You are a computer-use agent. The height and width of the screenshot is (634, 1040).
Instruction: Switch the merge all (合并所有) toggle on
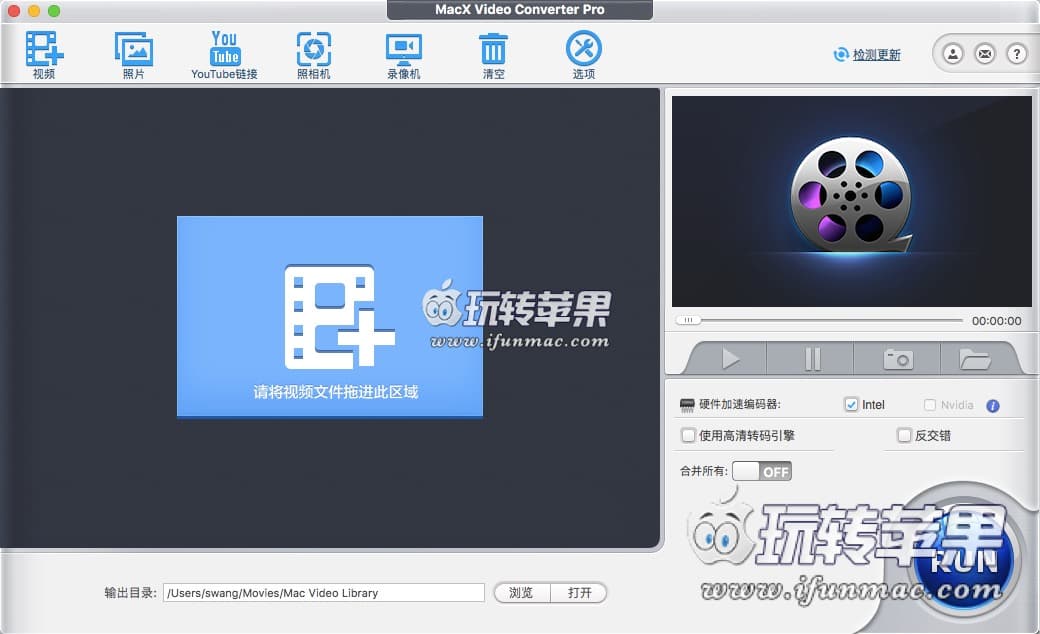762,472
